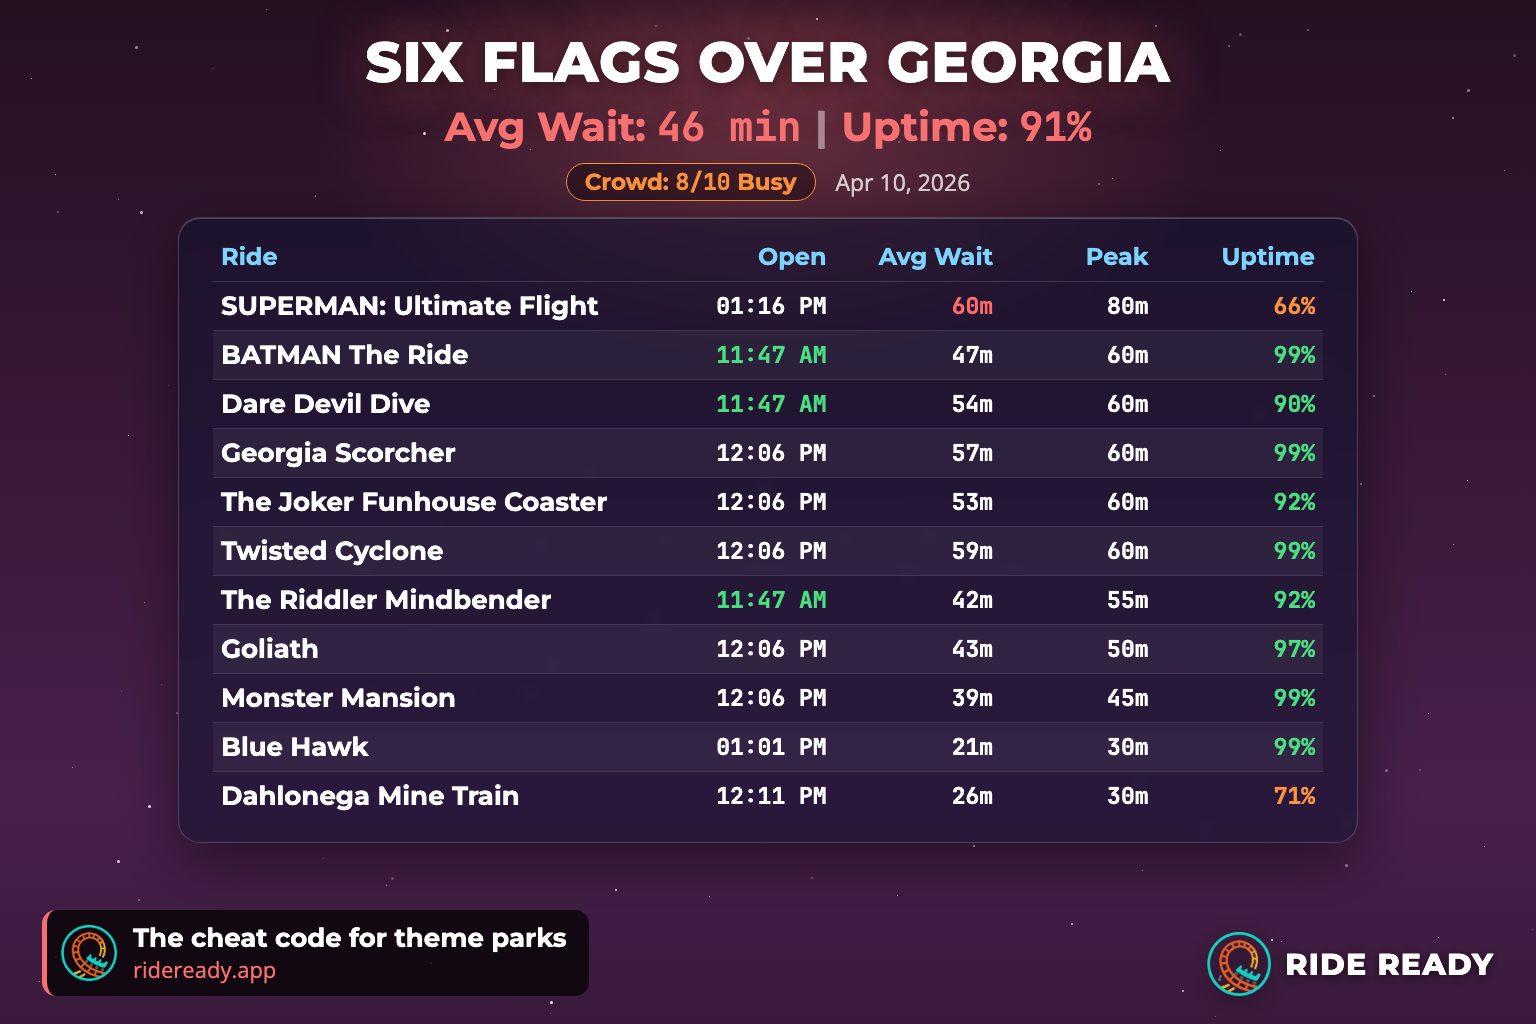Click SUPERMAN's 60m average wait

973,306
